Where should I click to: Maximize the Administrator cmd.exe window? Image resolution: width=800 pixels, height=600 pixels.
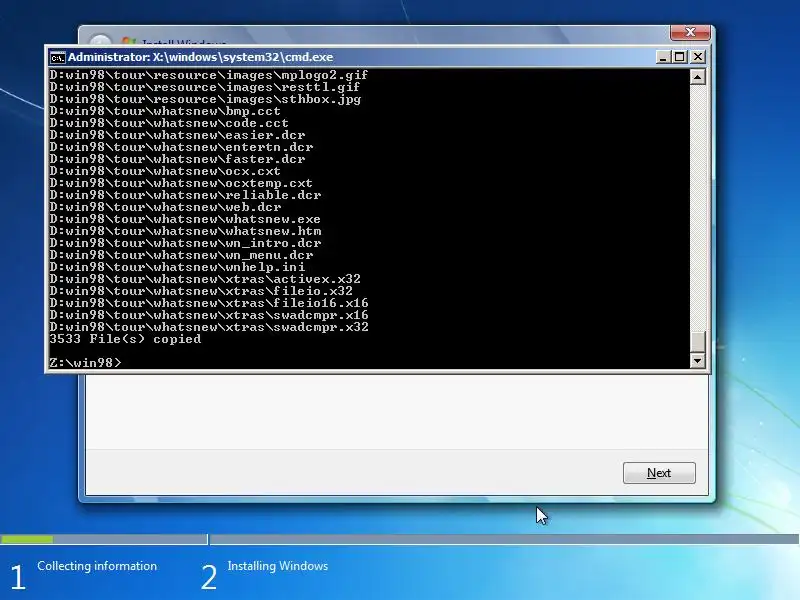point(680,57)
